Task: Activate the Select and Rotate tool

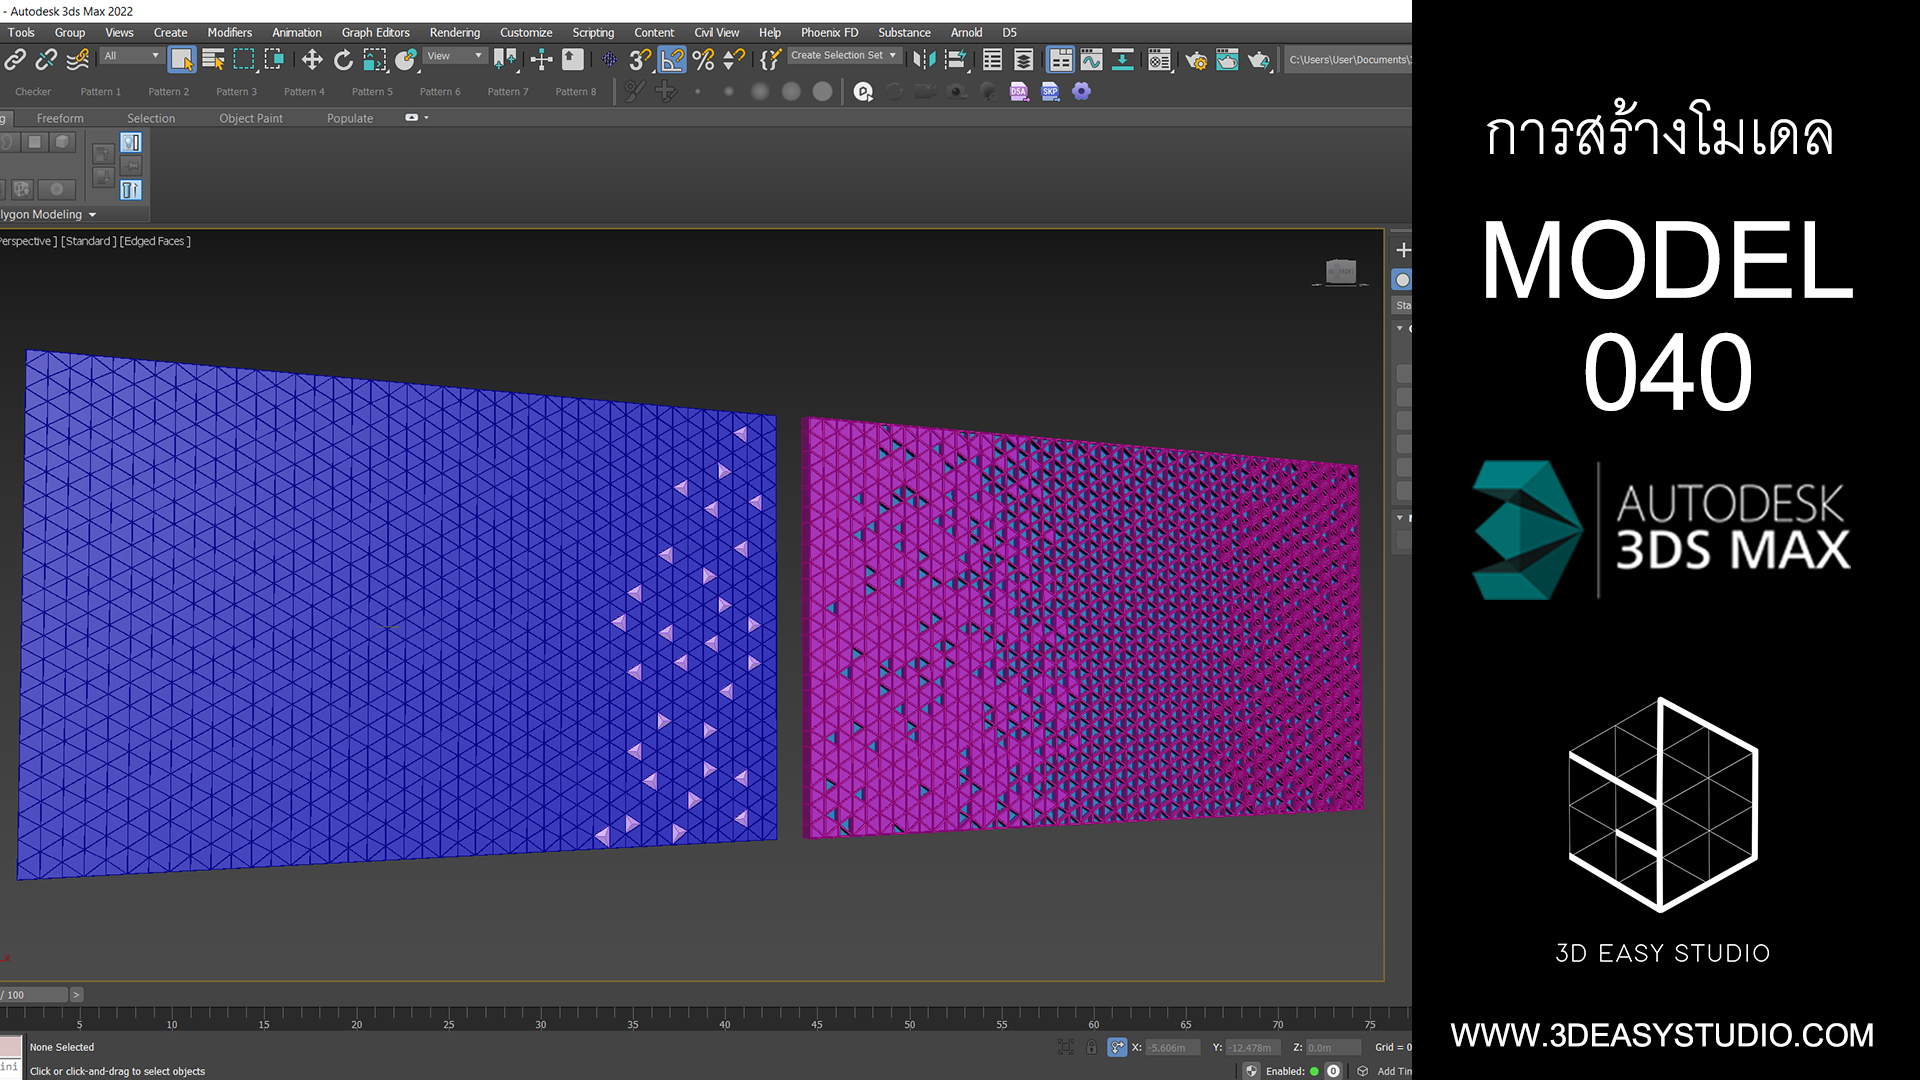Action: tap(343, 60)
